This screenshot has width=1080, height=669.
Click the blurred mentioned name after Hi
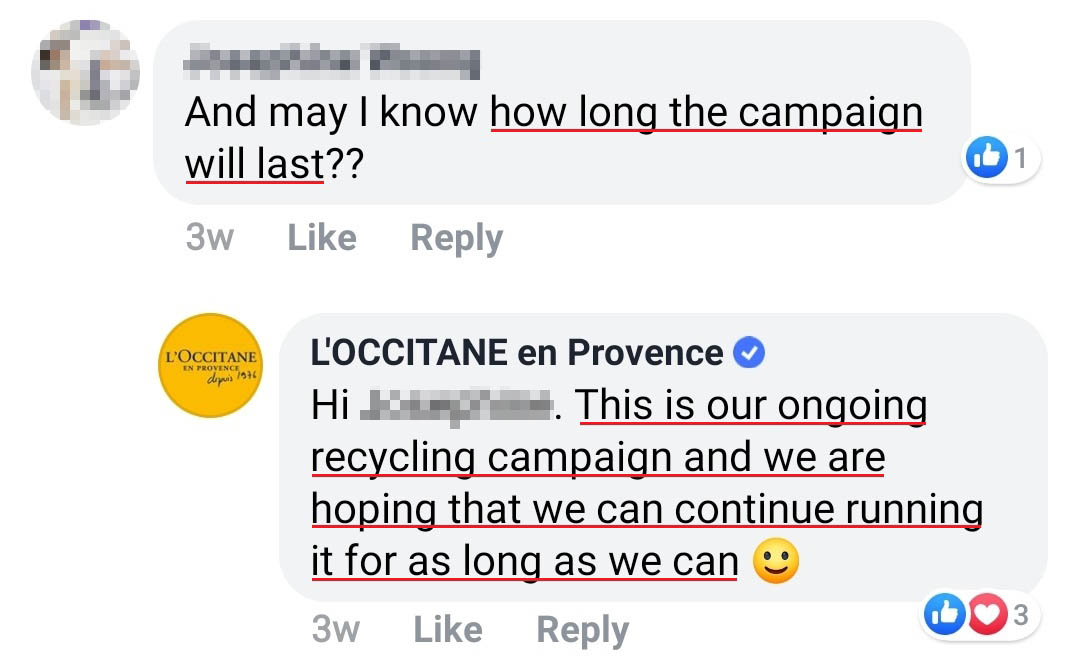[x=456, y=406]
